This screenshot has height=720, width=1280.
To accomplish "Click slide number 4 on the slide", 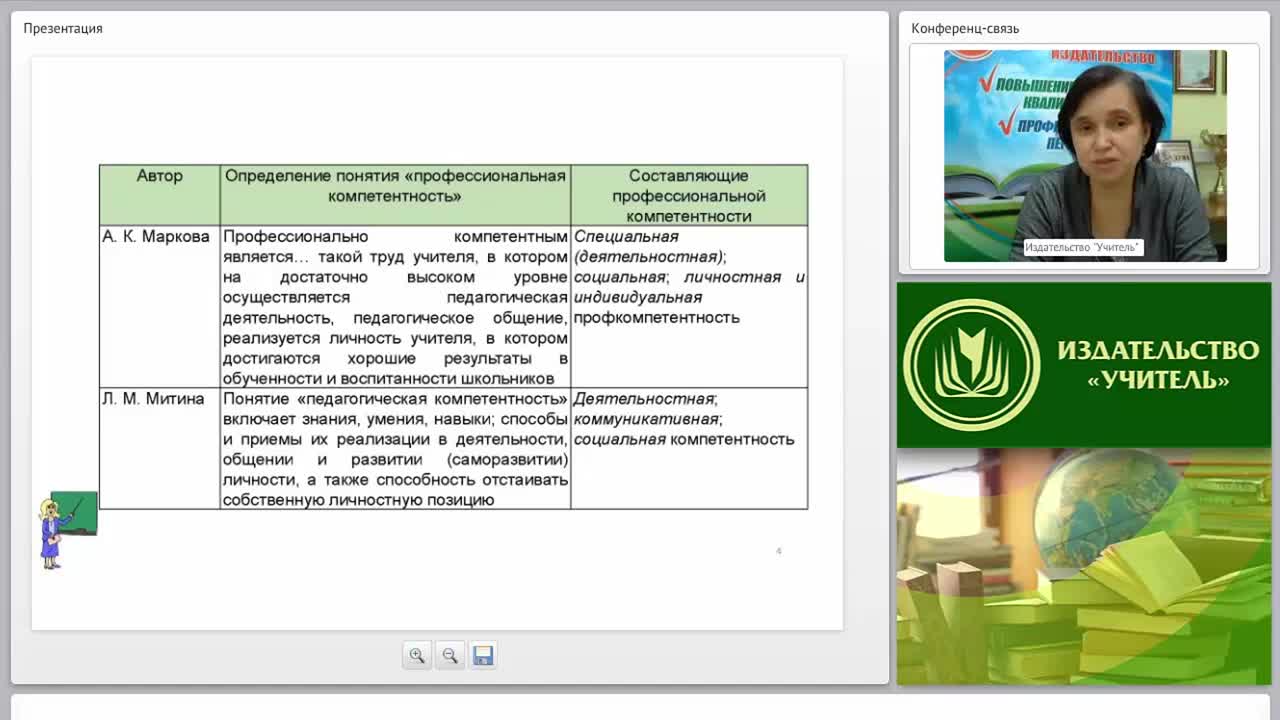I will click(x=778, y=551).
